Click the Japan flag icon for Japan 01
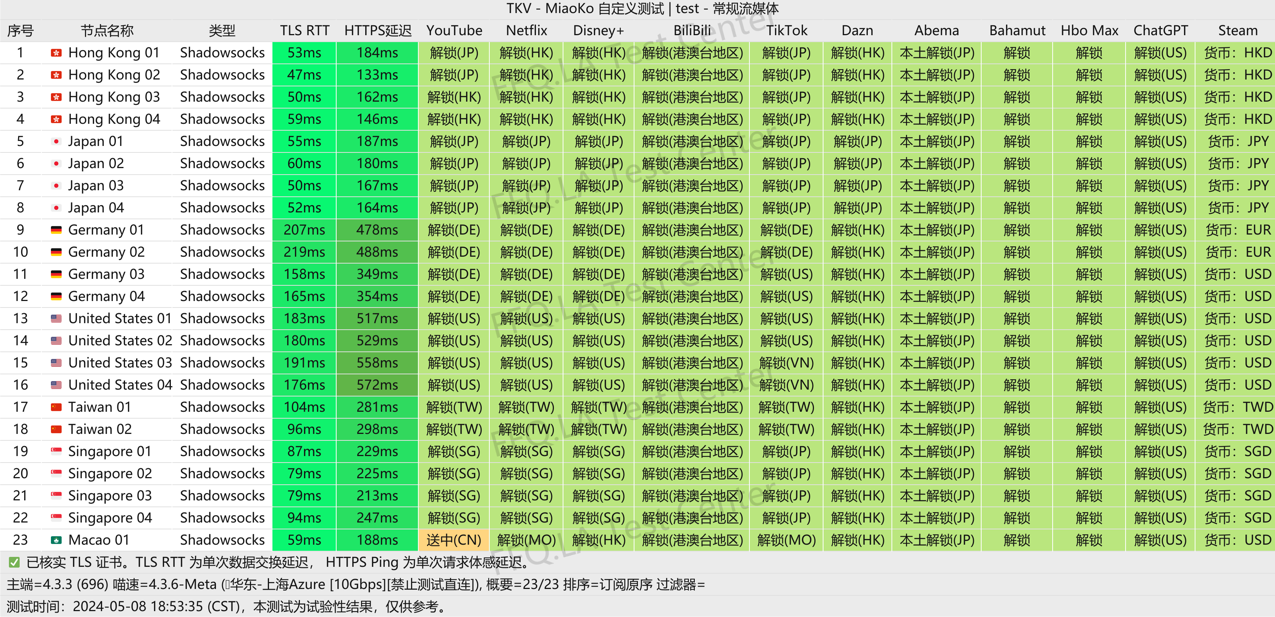The height and width of the screenshot is (617, 1275). click(56, 142)
